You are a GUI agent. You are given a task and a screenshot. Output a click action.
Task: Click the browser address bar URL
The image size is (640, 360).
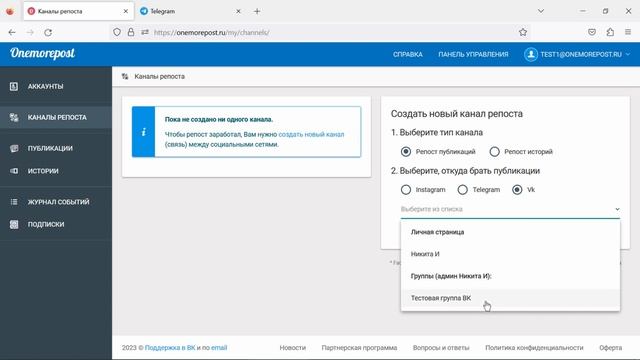click(x=211, y=32)
